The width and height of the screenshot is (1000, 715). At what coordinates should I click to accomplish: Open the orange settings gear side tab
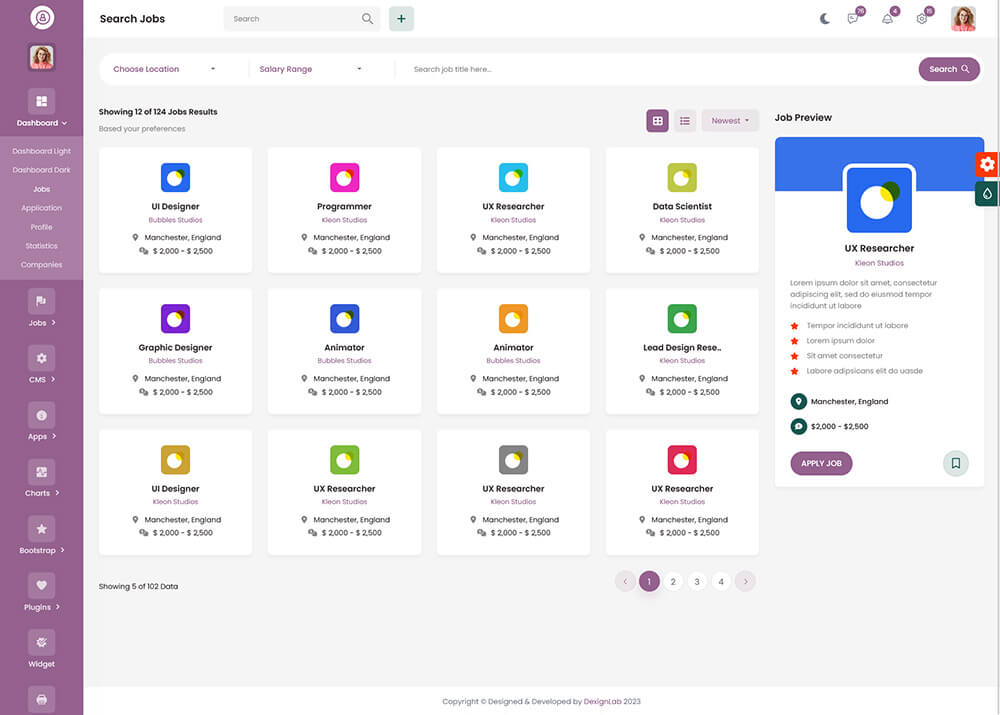987,164
